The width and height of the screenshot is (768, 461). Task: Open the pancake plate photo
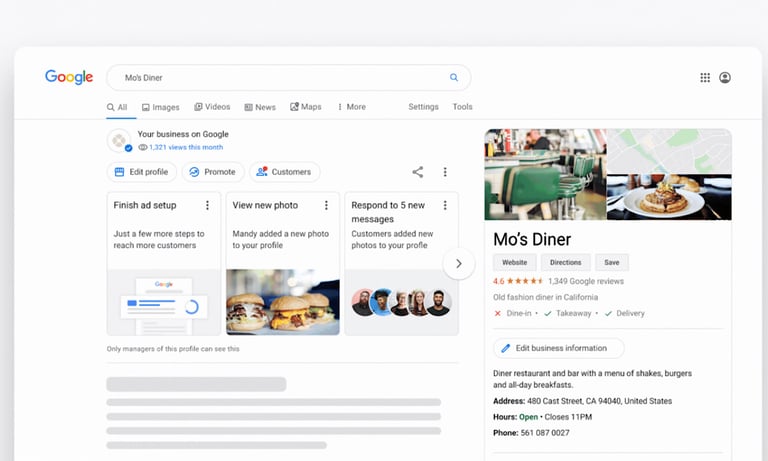(669, 197)
